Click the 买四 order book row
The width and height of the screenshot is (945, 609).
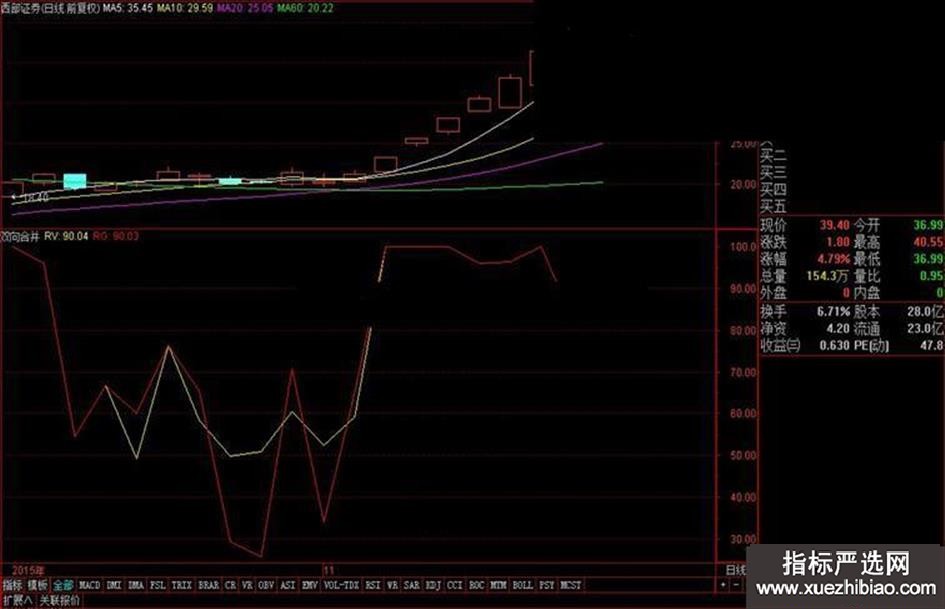click(773, 191)
